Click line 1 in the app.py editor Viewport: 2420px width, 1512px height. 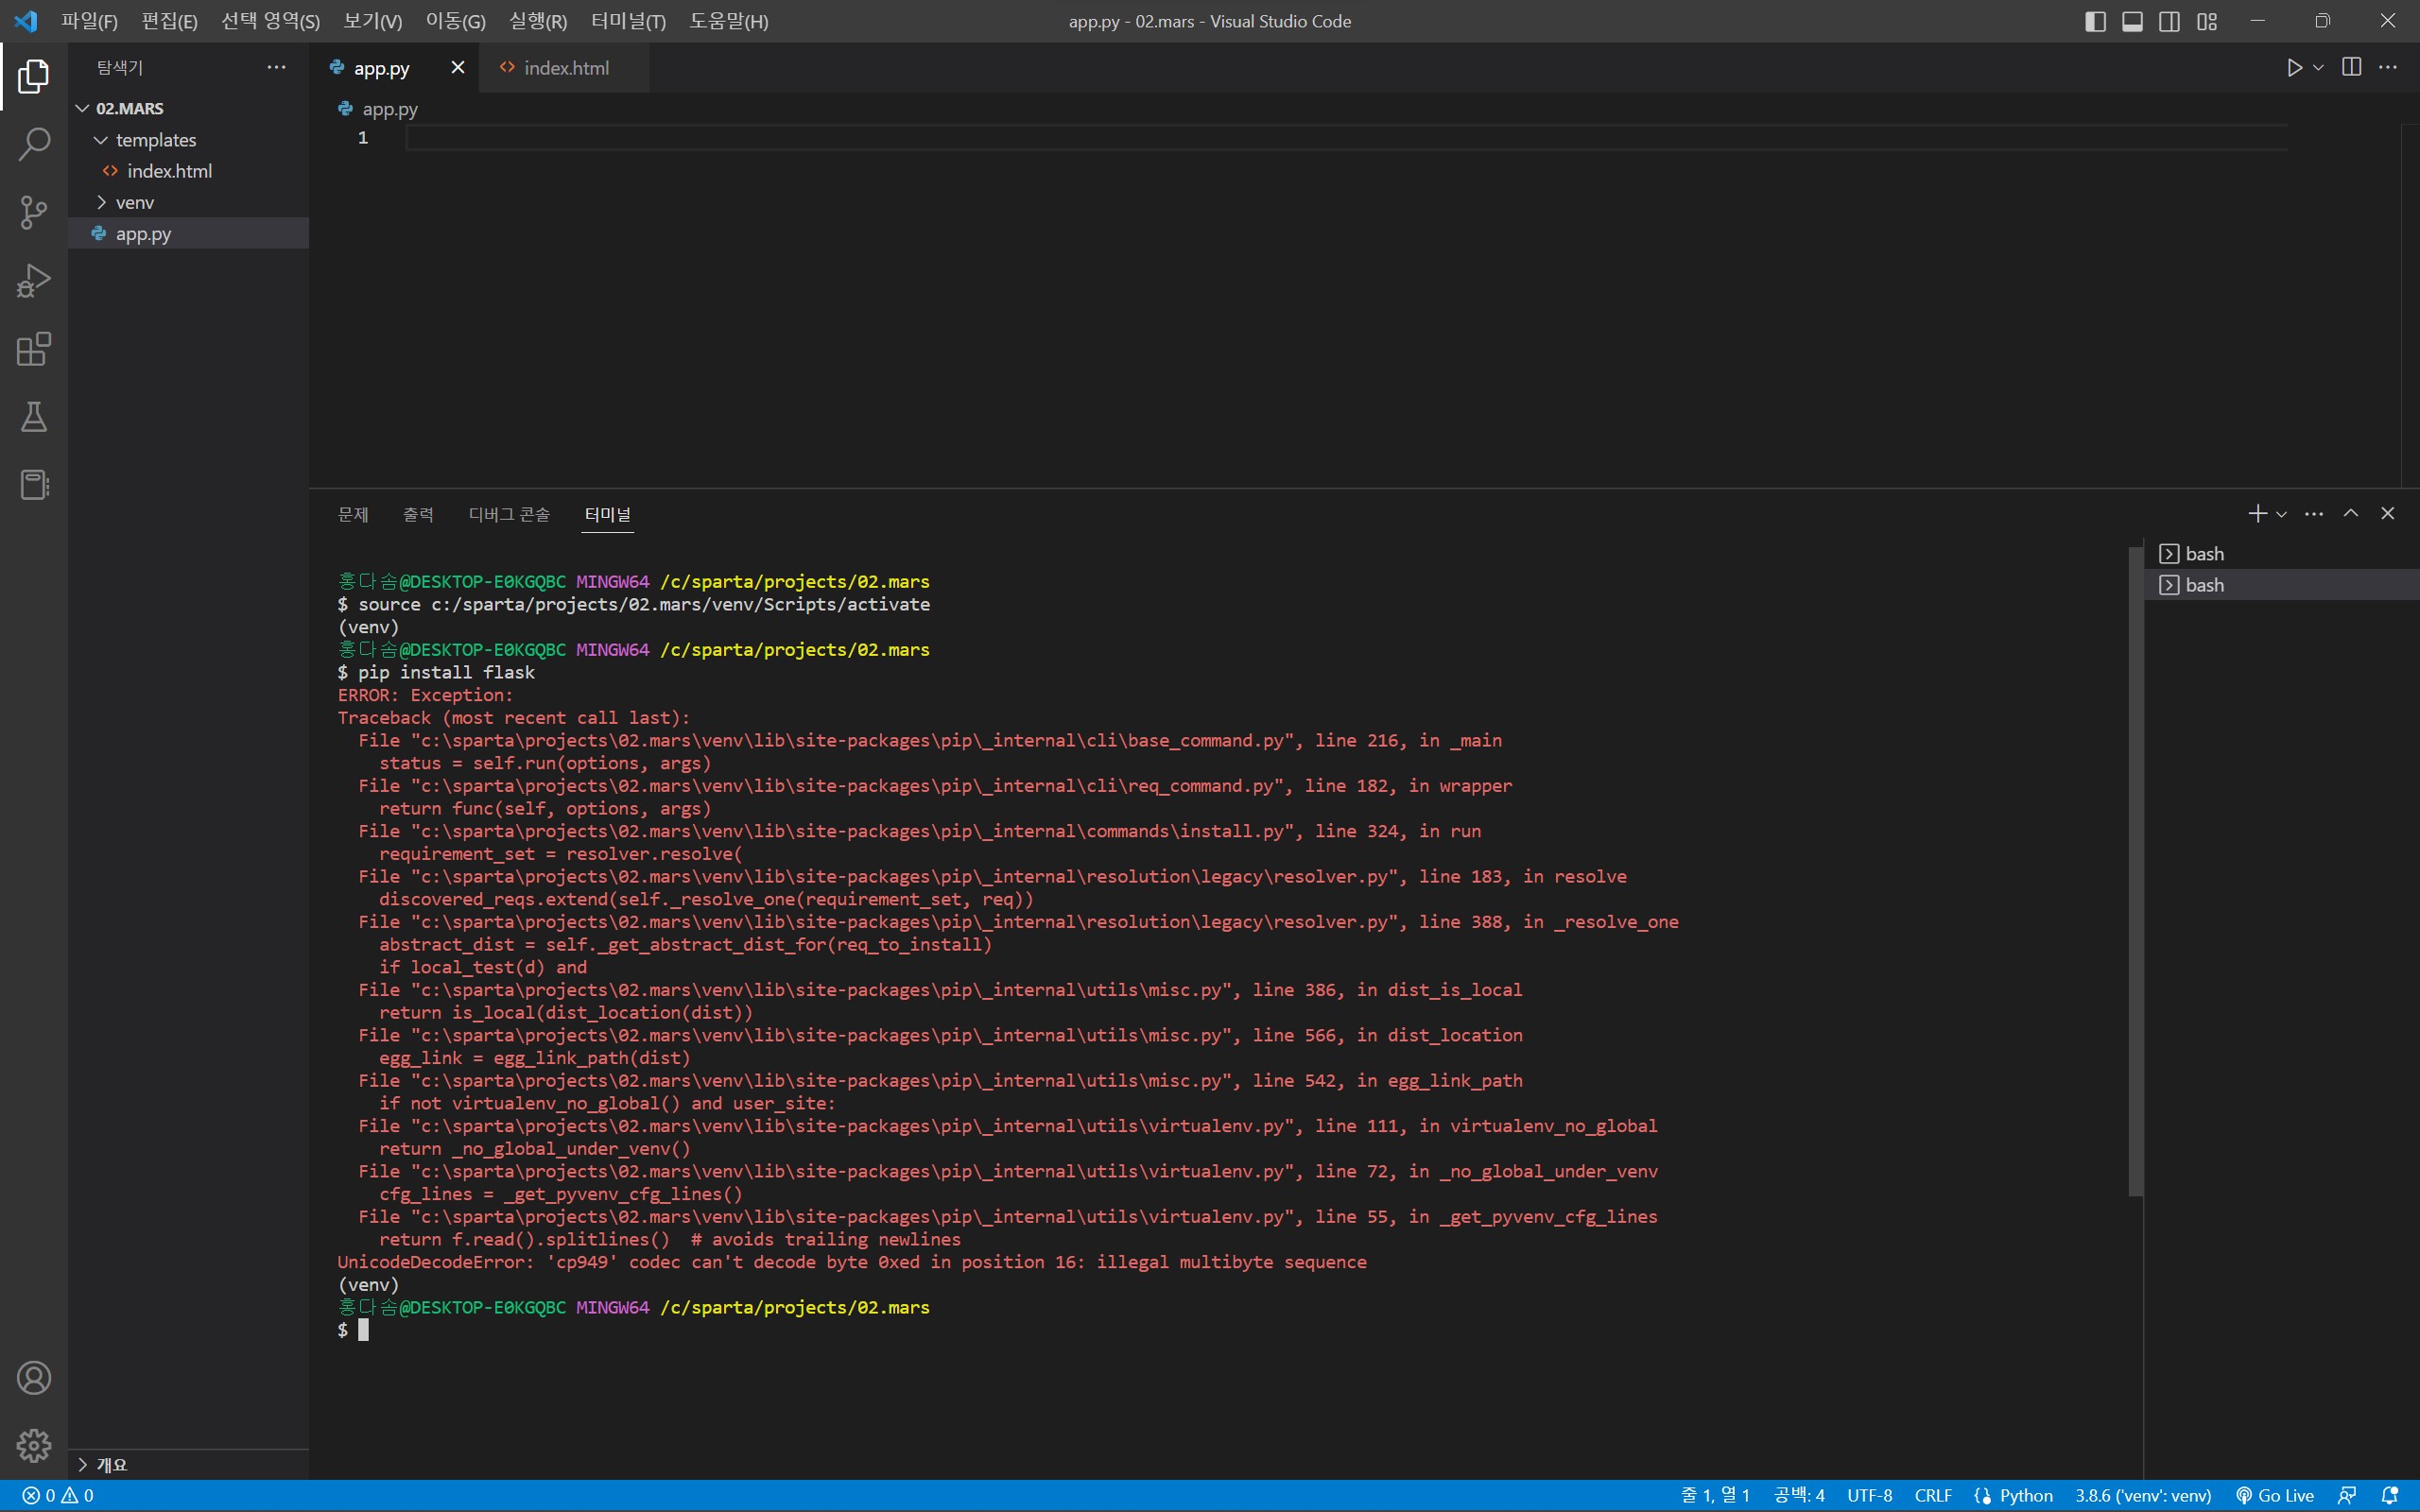pos(1345,138)
